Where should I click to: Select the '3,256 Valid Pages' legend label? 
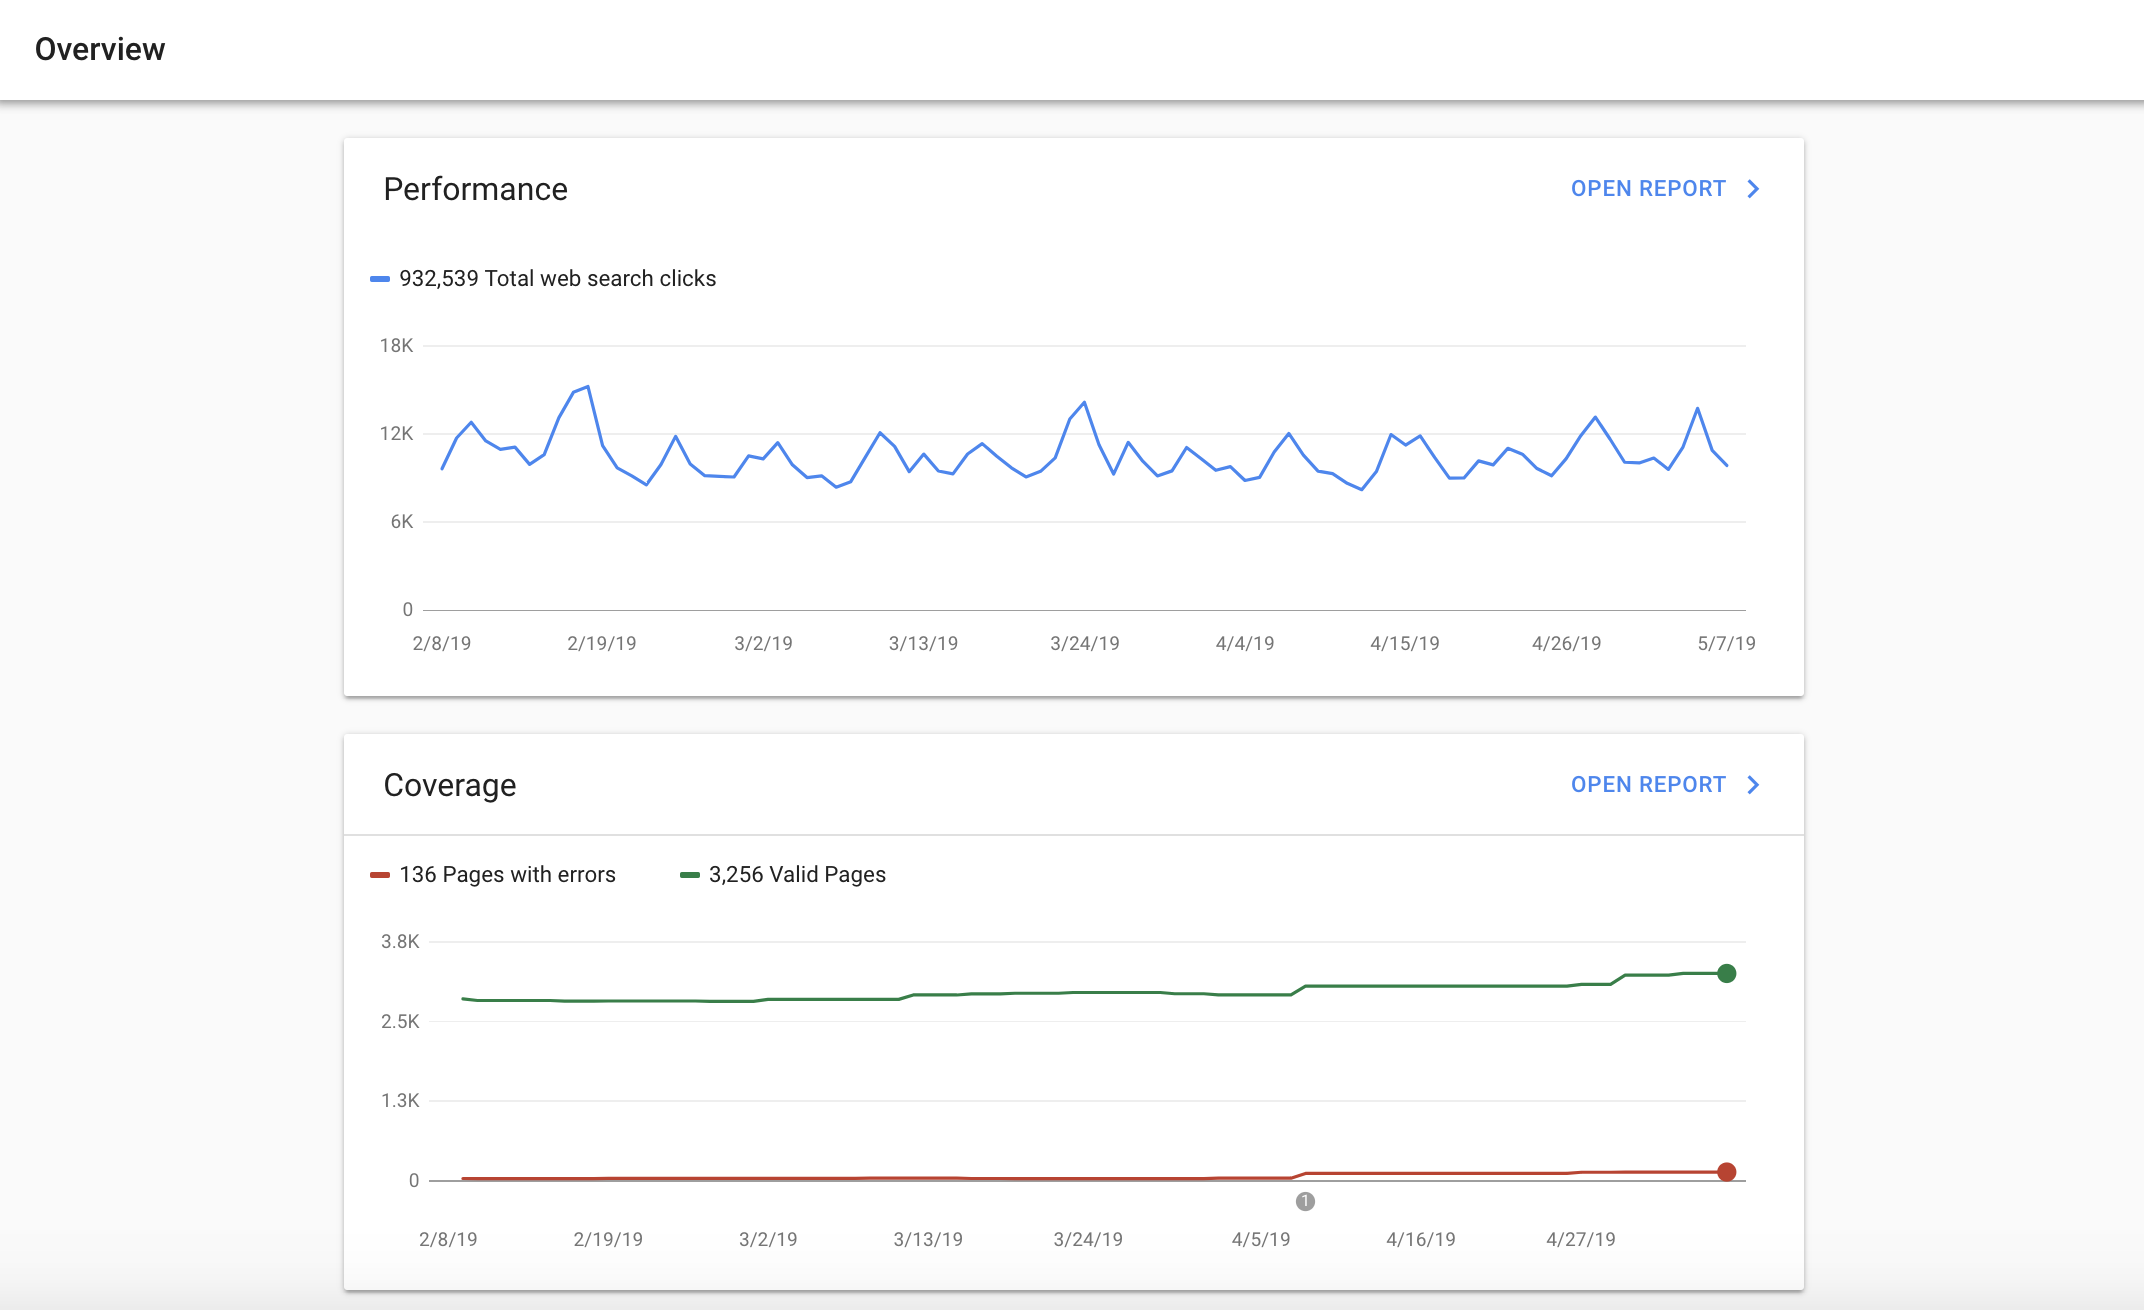[797, 875]
